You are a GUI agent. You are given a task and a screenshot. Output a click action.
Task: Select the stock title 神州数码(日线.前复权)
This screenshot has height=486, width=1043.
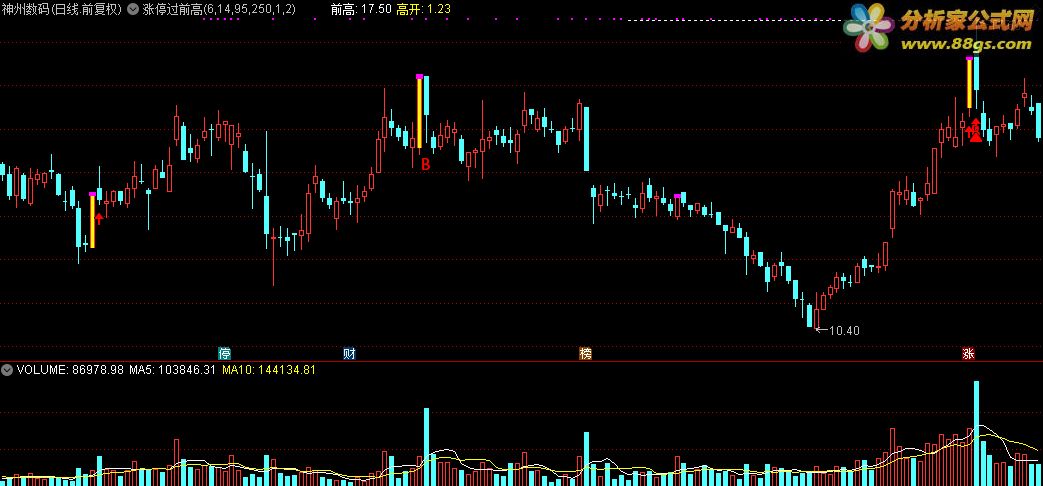[x=63, y=10]
